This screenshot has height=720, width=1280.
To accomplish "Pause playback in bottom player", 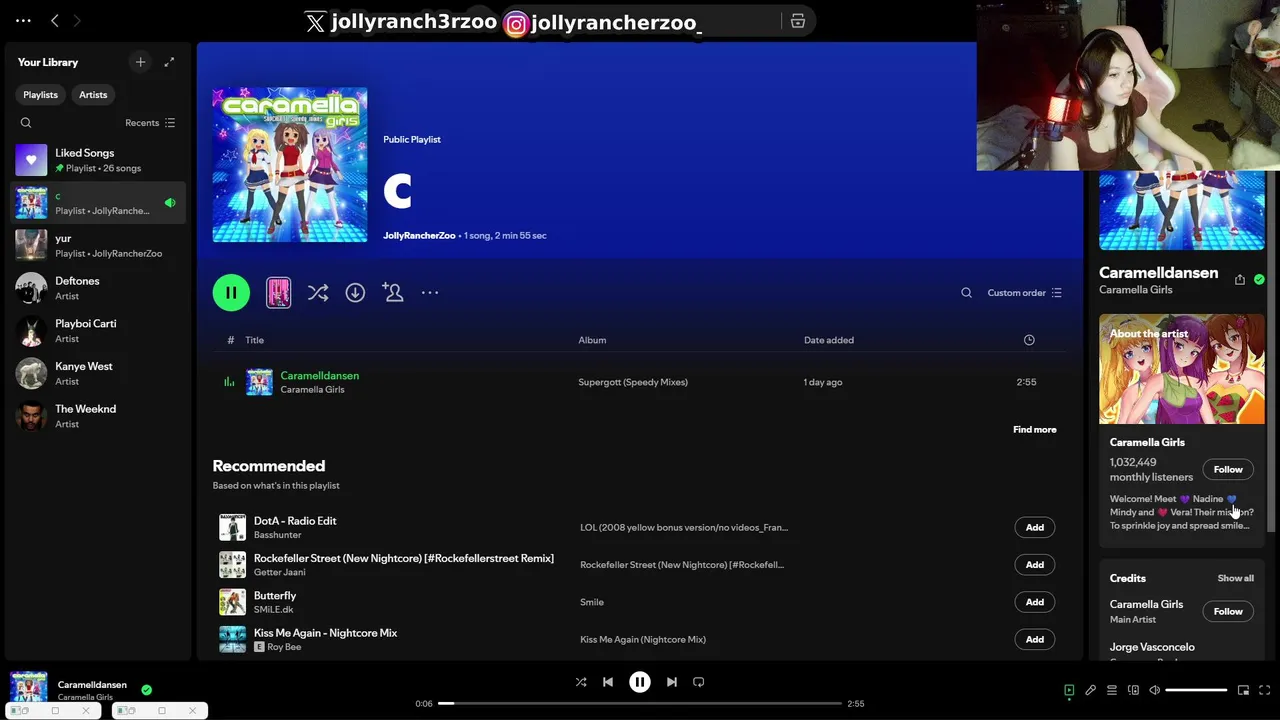I will point(640,682).
